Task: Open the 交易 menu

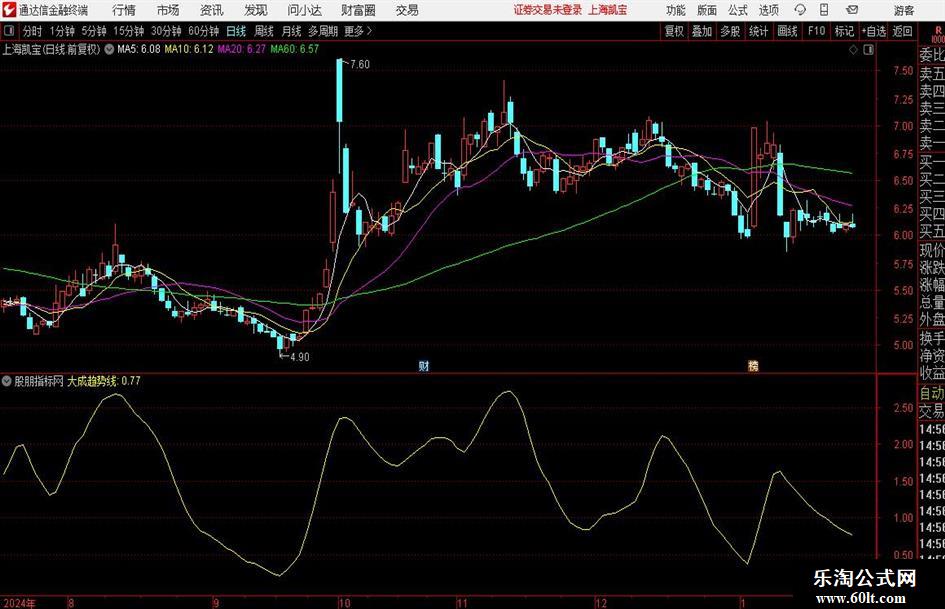Action: (407, 10)
